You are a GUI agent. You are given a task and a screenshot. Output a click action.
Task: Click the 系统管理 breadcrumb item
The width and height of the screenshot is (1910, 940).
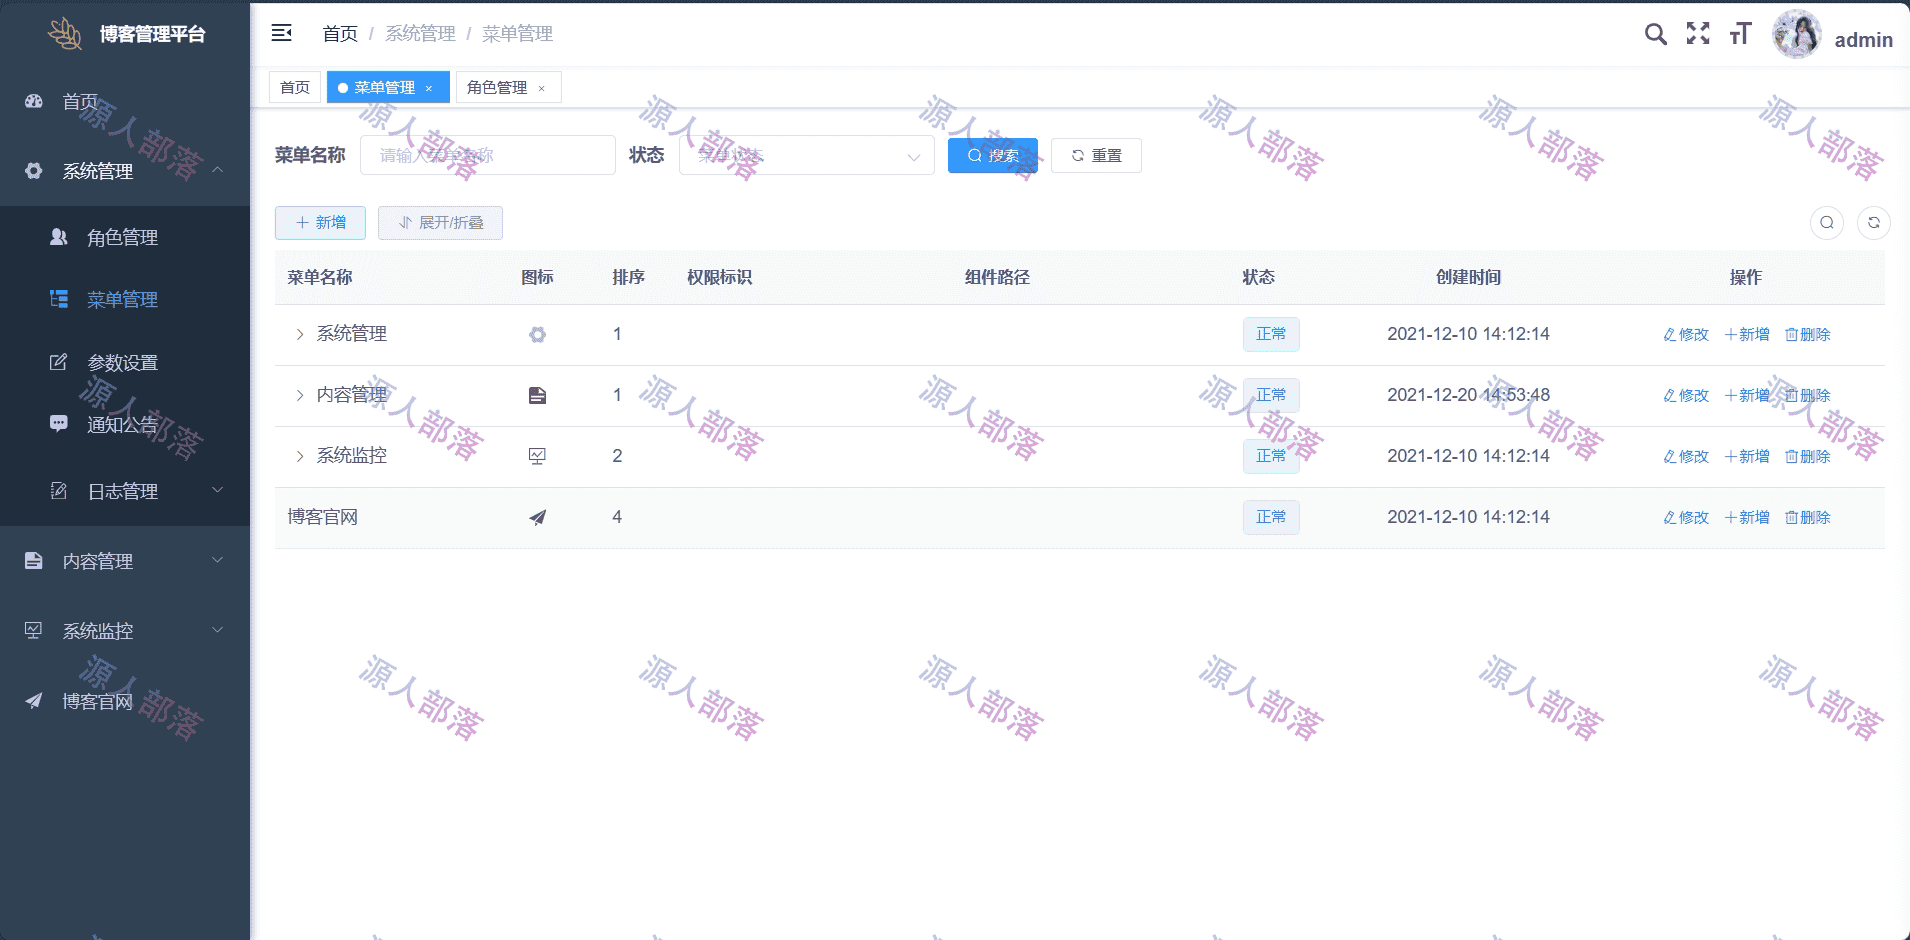[420, 34]
